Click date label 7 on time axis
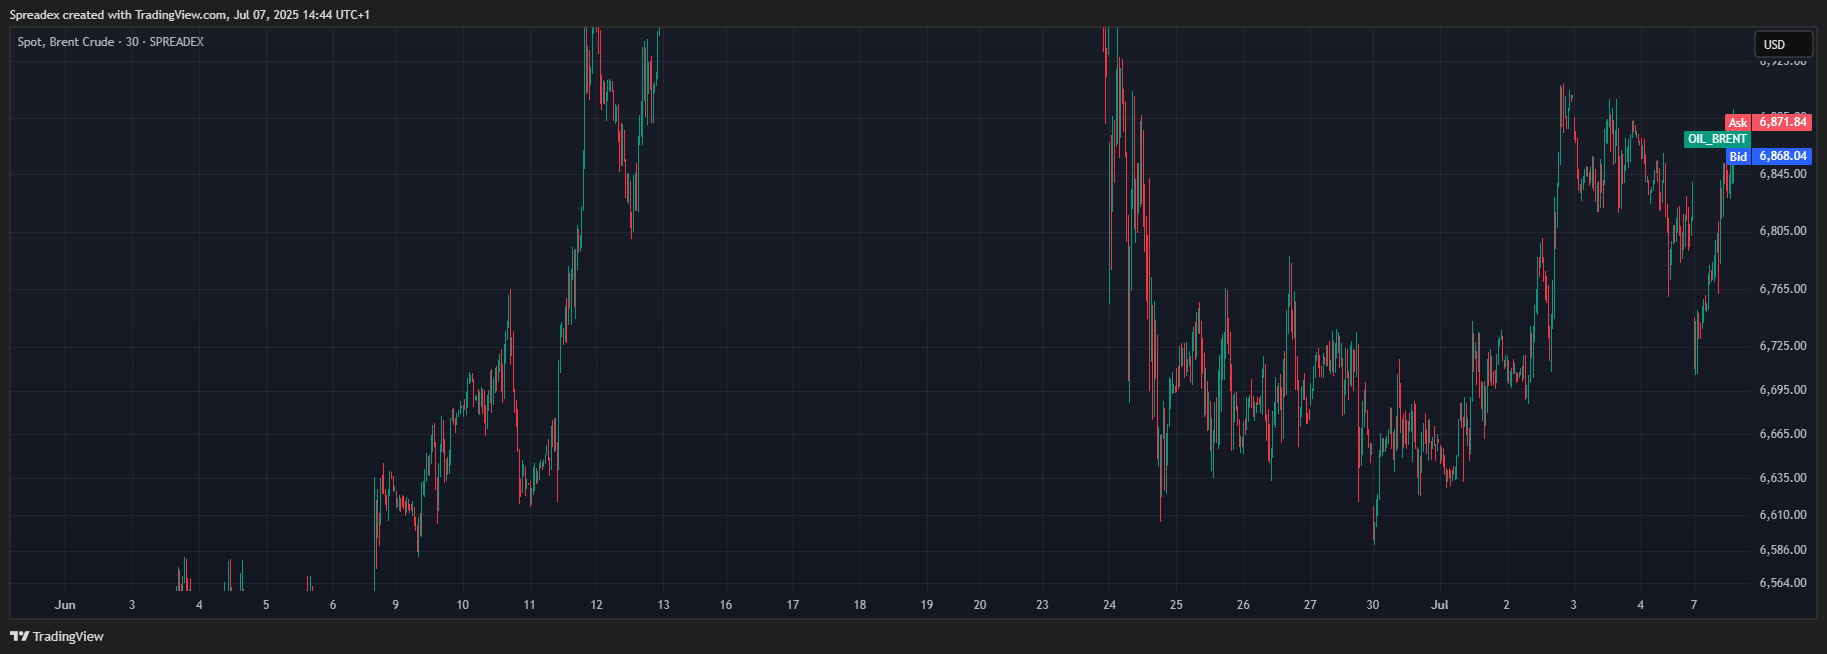This screenshot has width=1827, height=654. point(1694,605)
